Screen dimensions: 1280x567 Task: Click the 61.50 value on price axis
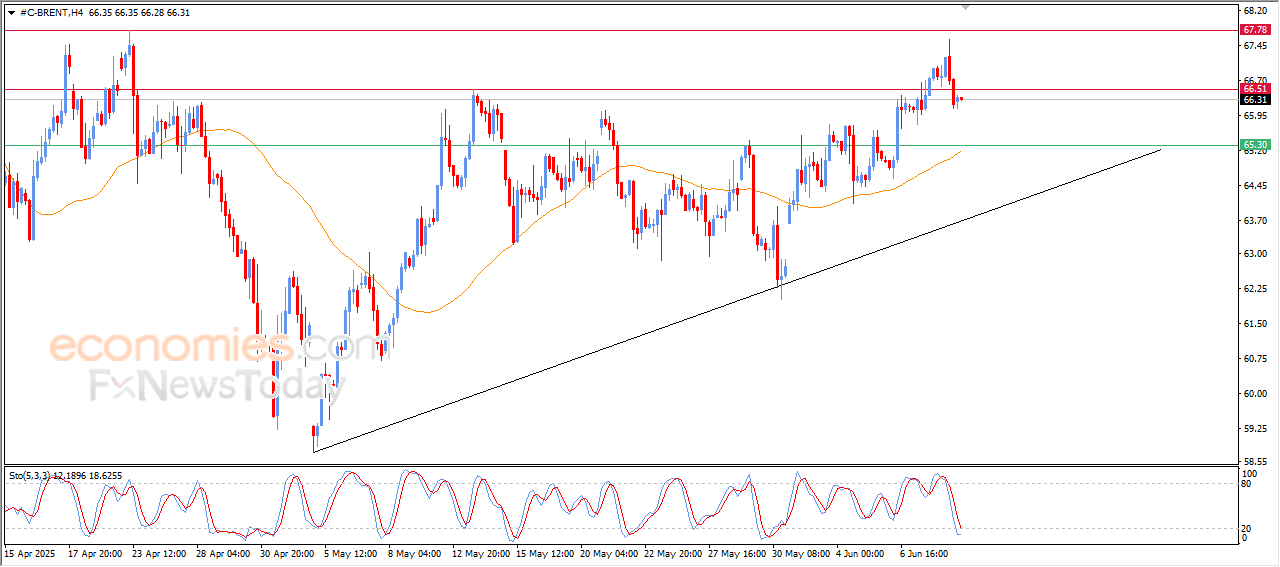click(x=1255, y=324)
